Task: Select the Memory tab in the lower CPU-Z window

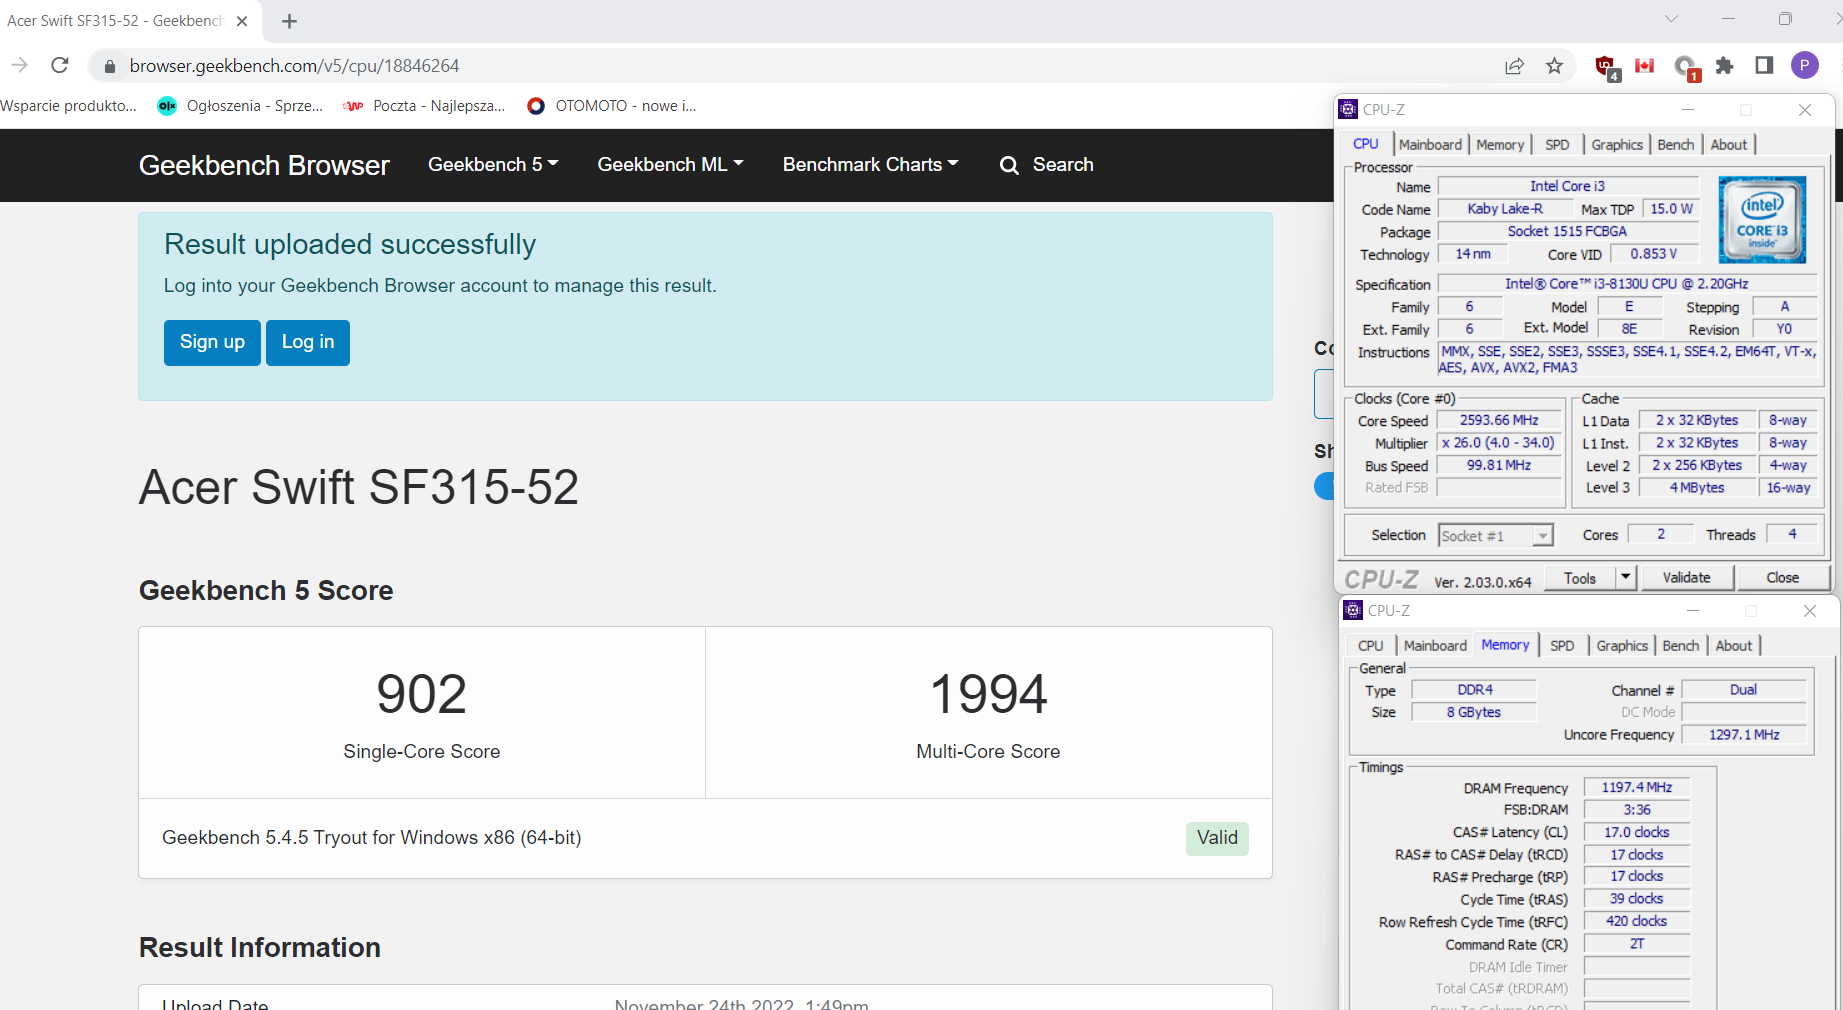Action: click(x=1505, y=645)
